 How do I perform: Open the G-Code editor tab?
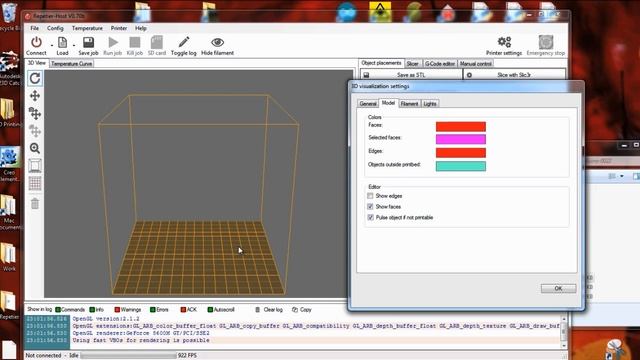(x=440, y=64)
